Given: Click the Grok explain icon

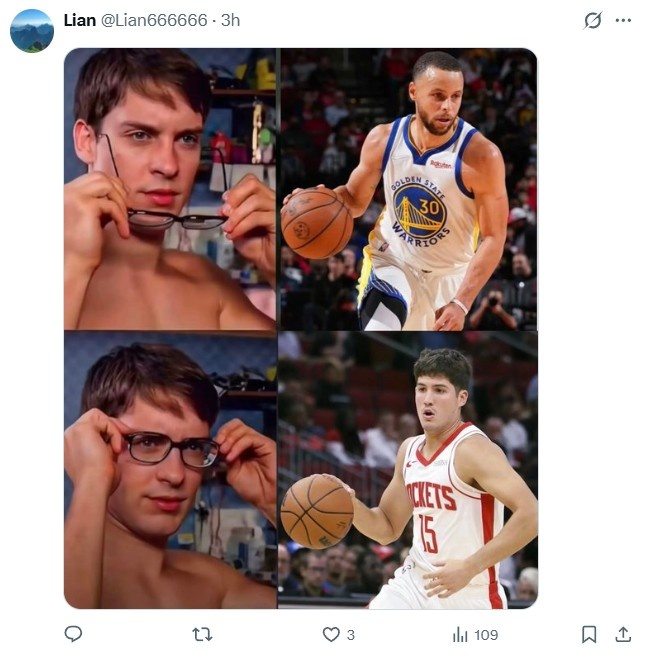Looking at the screenshot, I should click(x=593, y=20).
